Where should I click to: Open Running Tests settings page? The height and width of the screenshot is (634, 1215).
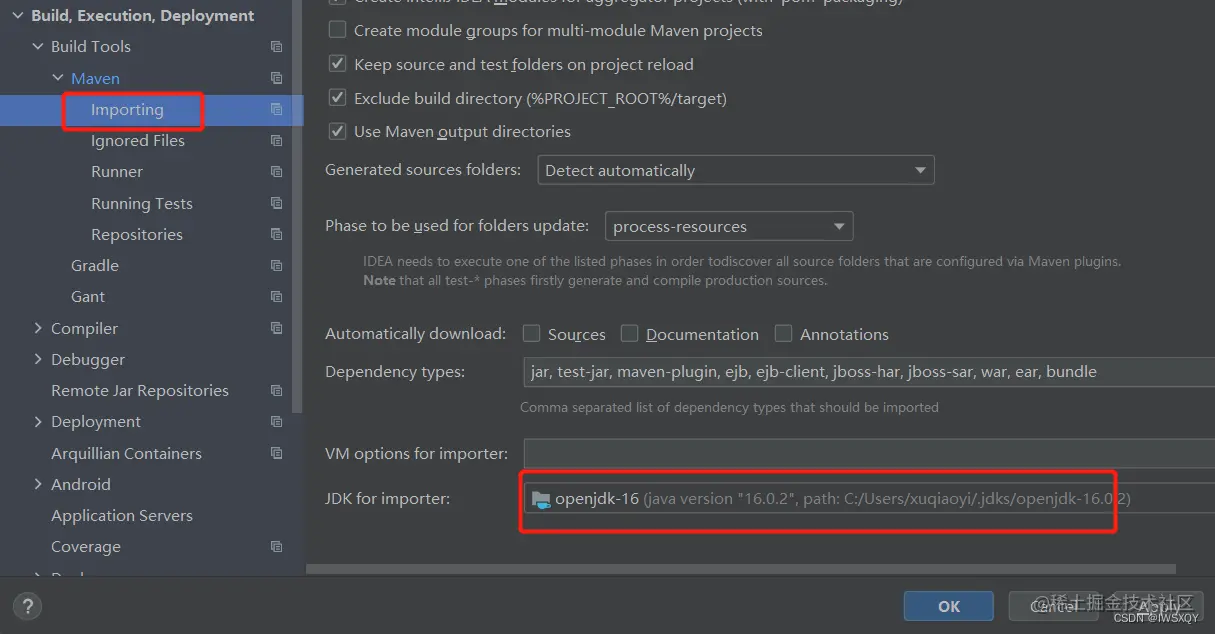point(142,203)
